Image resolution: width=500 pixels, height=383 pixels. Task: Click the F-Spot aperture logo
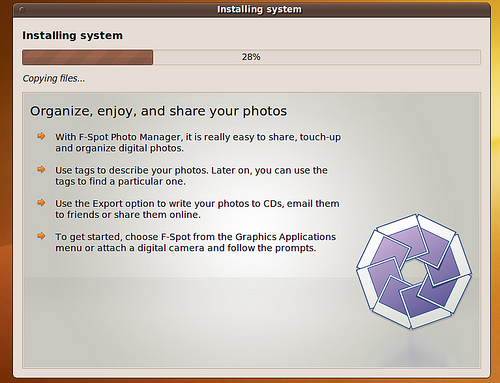(414, 271)
